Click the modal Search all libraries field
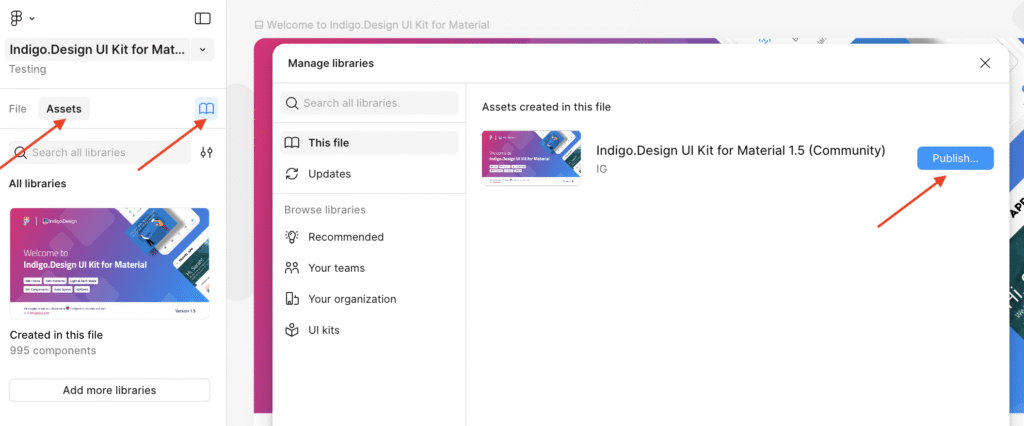Viewport: 1024px width, 426px height. [370, 103]
